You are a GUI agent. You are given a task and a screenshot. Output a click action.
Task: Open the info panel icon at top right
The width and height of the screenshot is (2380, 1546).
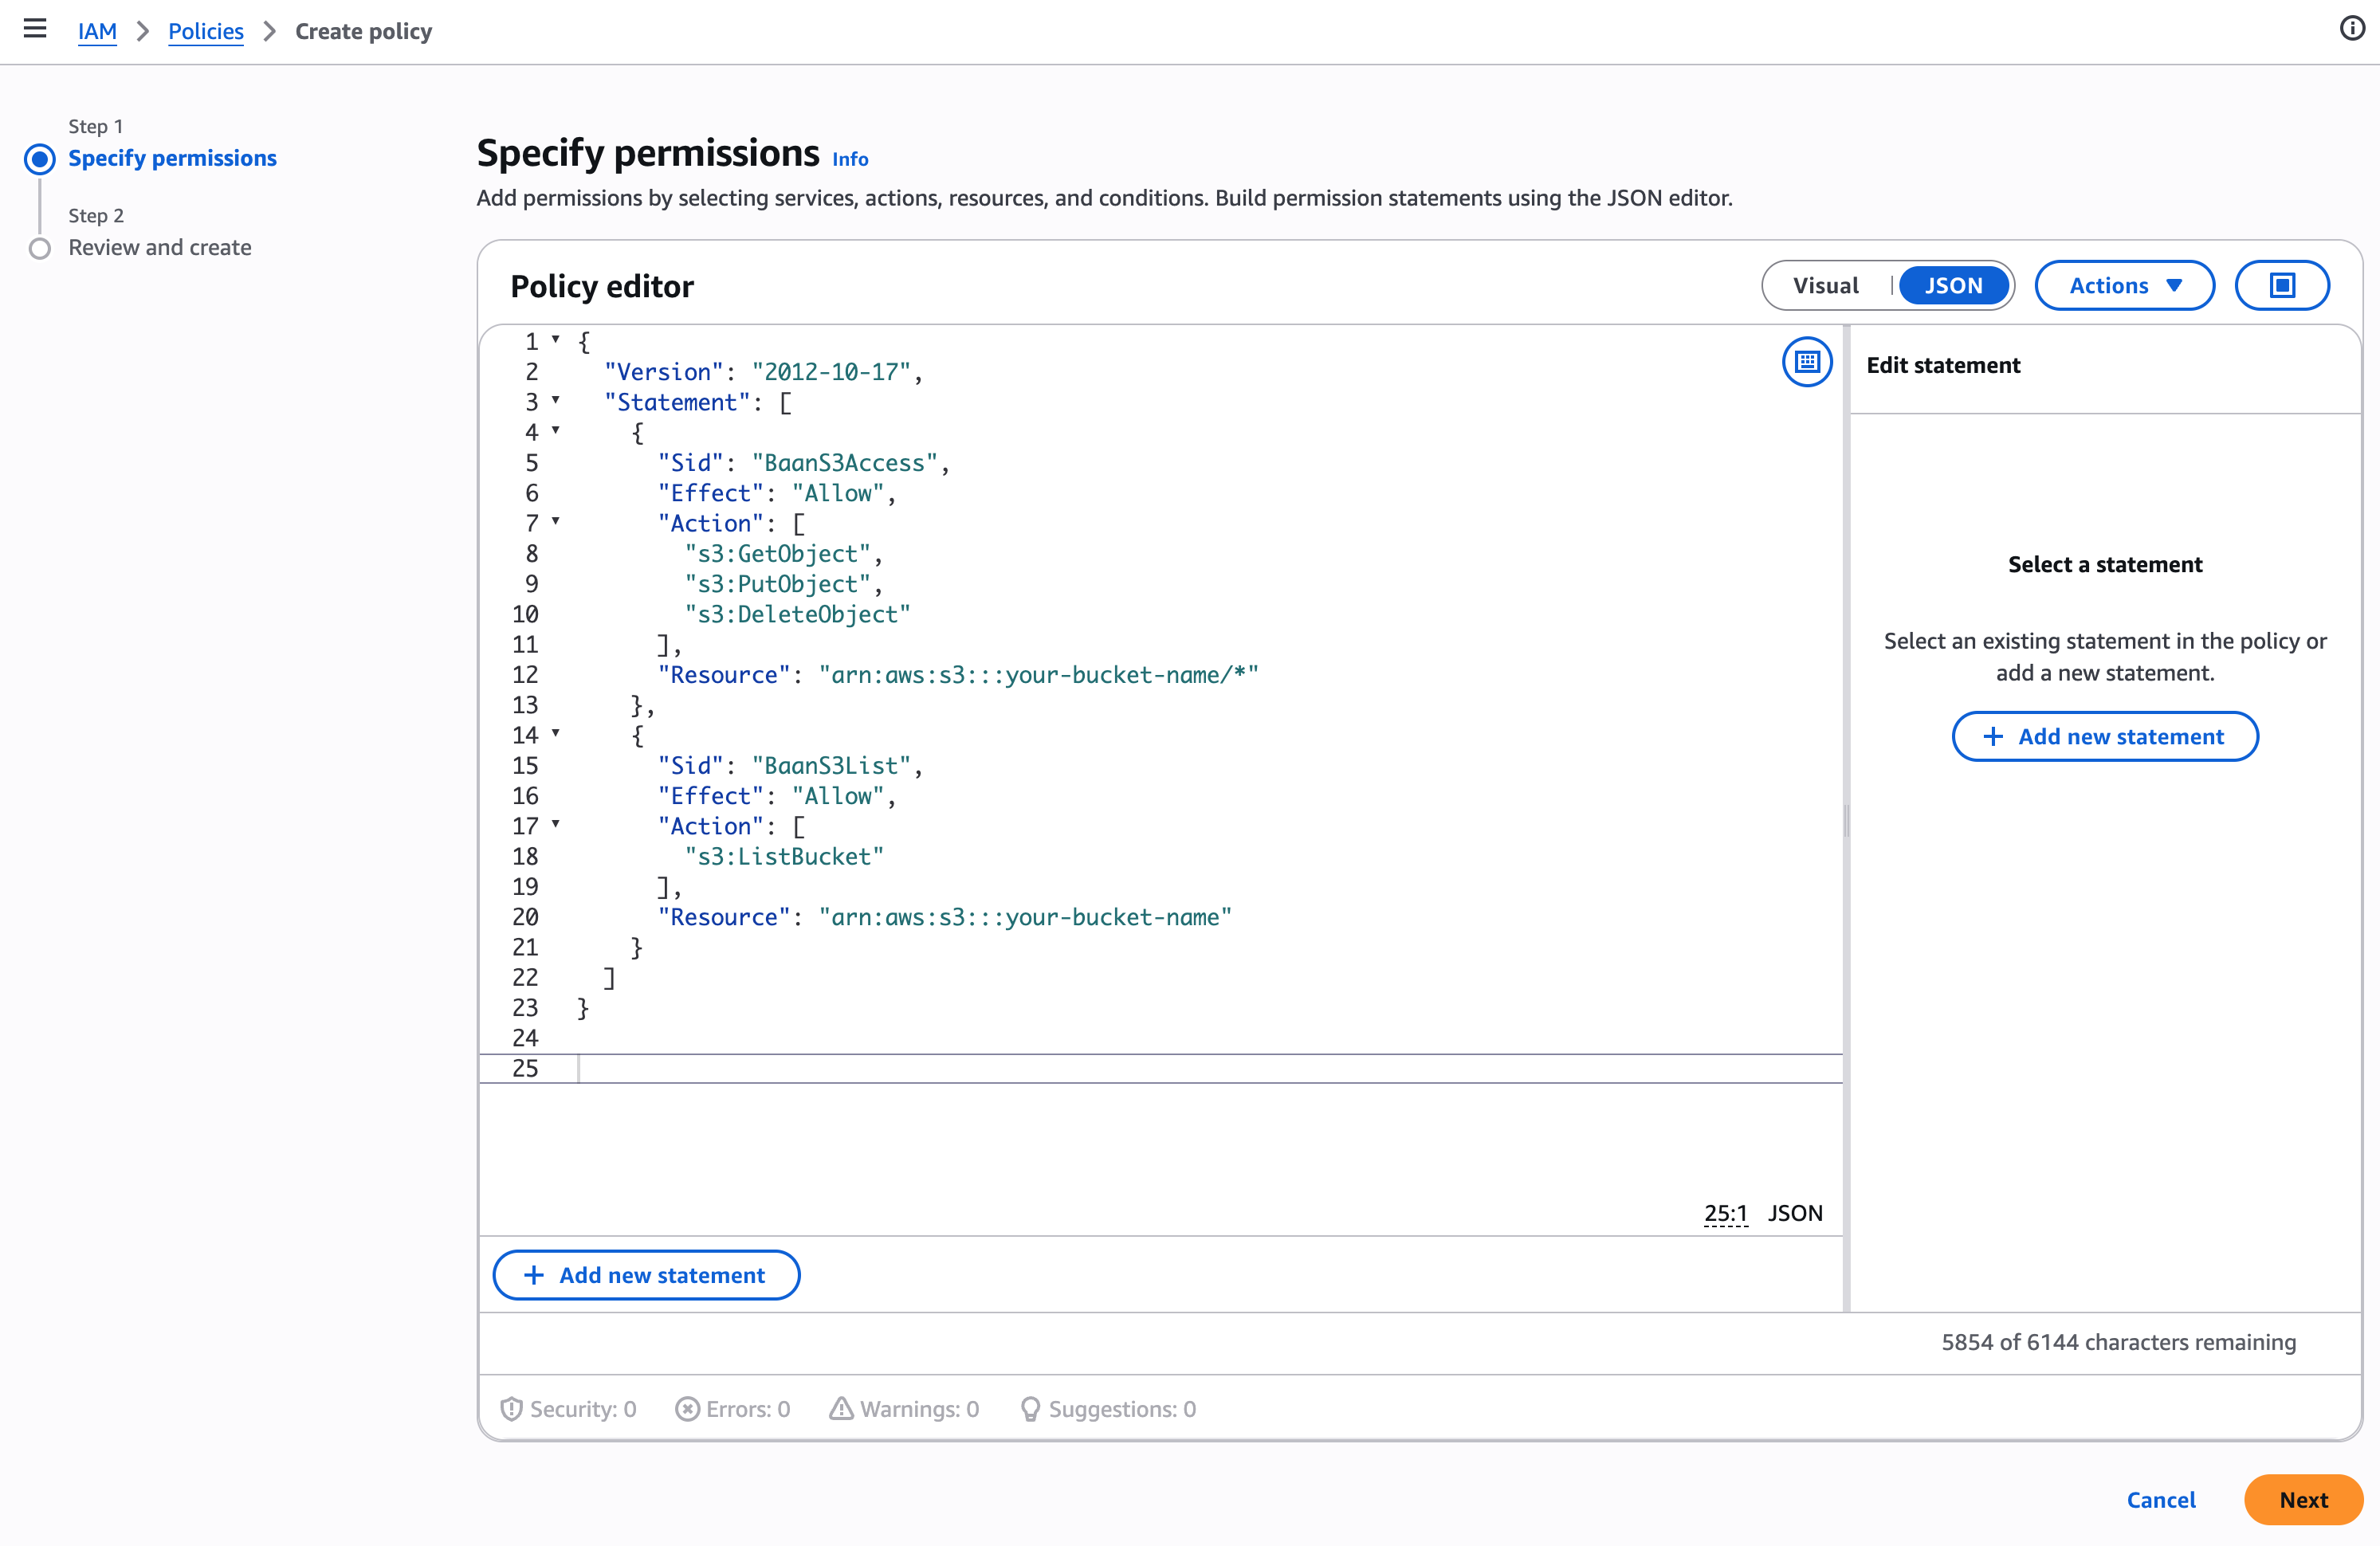(2352, 29)
